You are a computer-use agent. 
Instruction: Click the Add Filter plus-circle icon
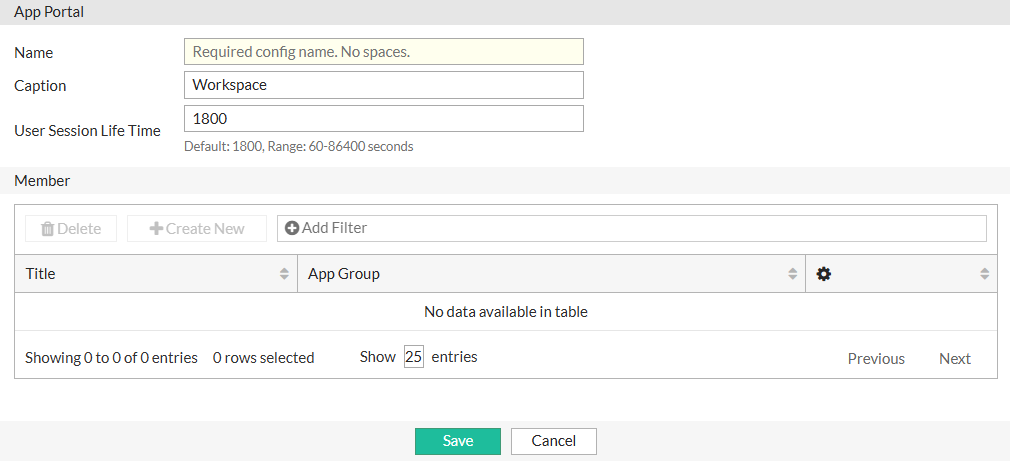pos(292,228)
